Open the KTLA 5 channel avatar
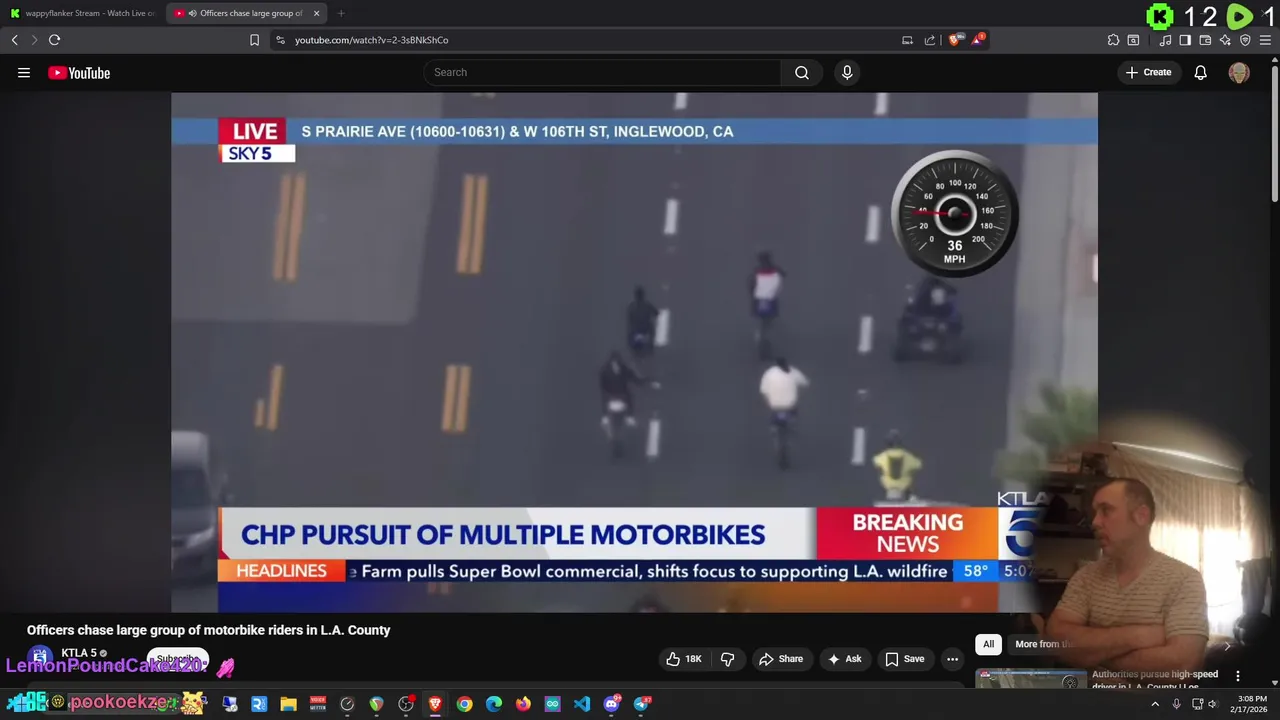1280x720 pixels. (39, 657)
